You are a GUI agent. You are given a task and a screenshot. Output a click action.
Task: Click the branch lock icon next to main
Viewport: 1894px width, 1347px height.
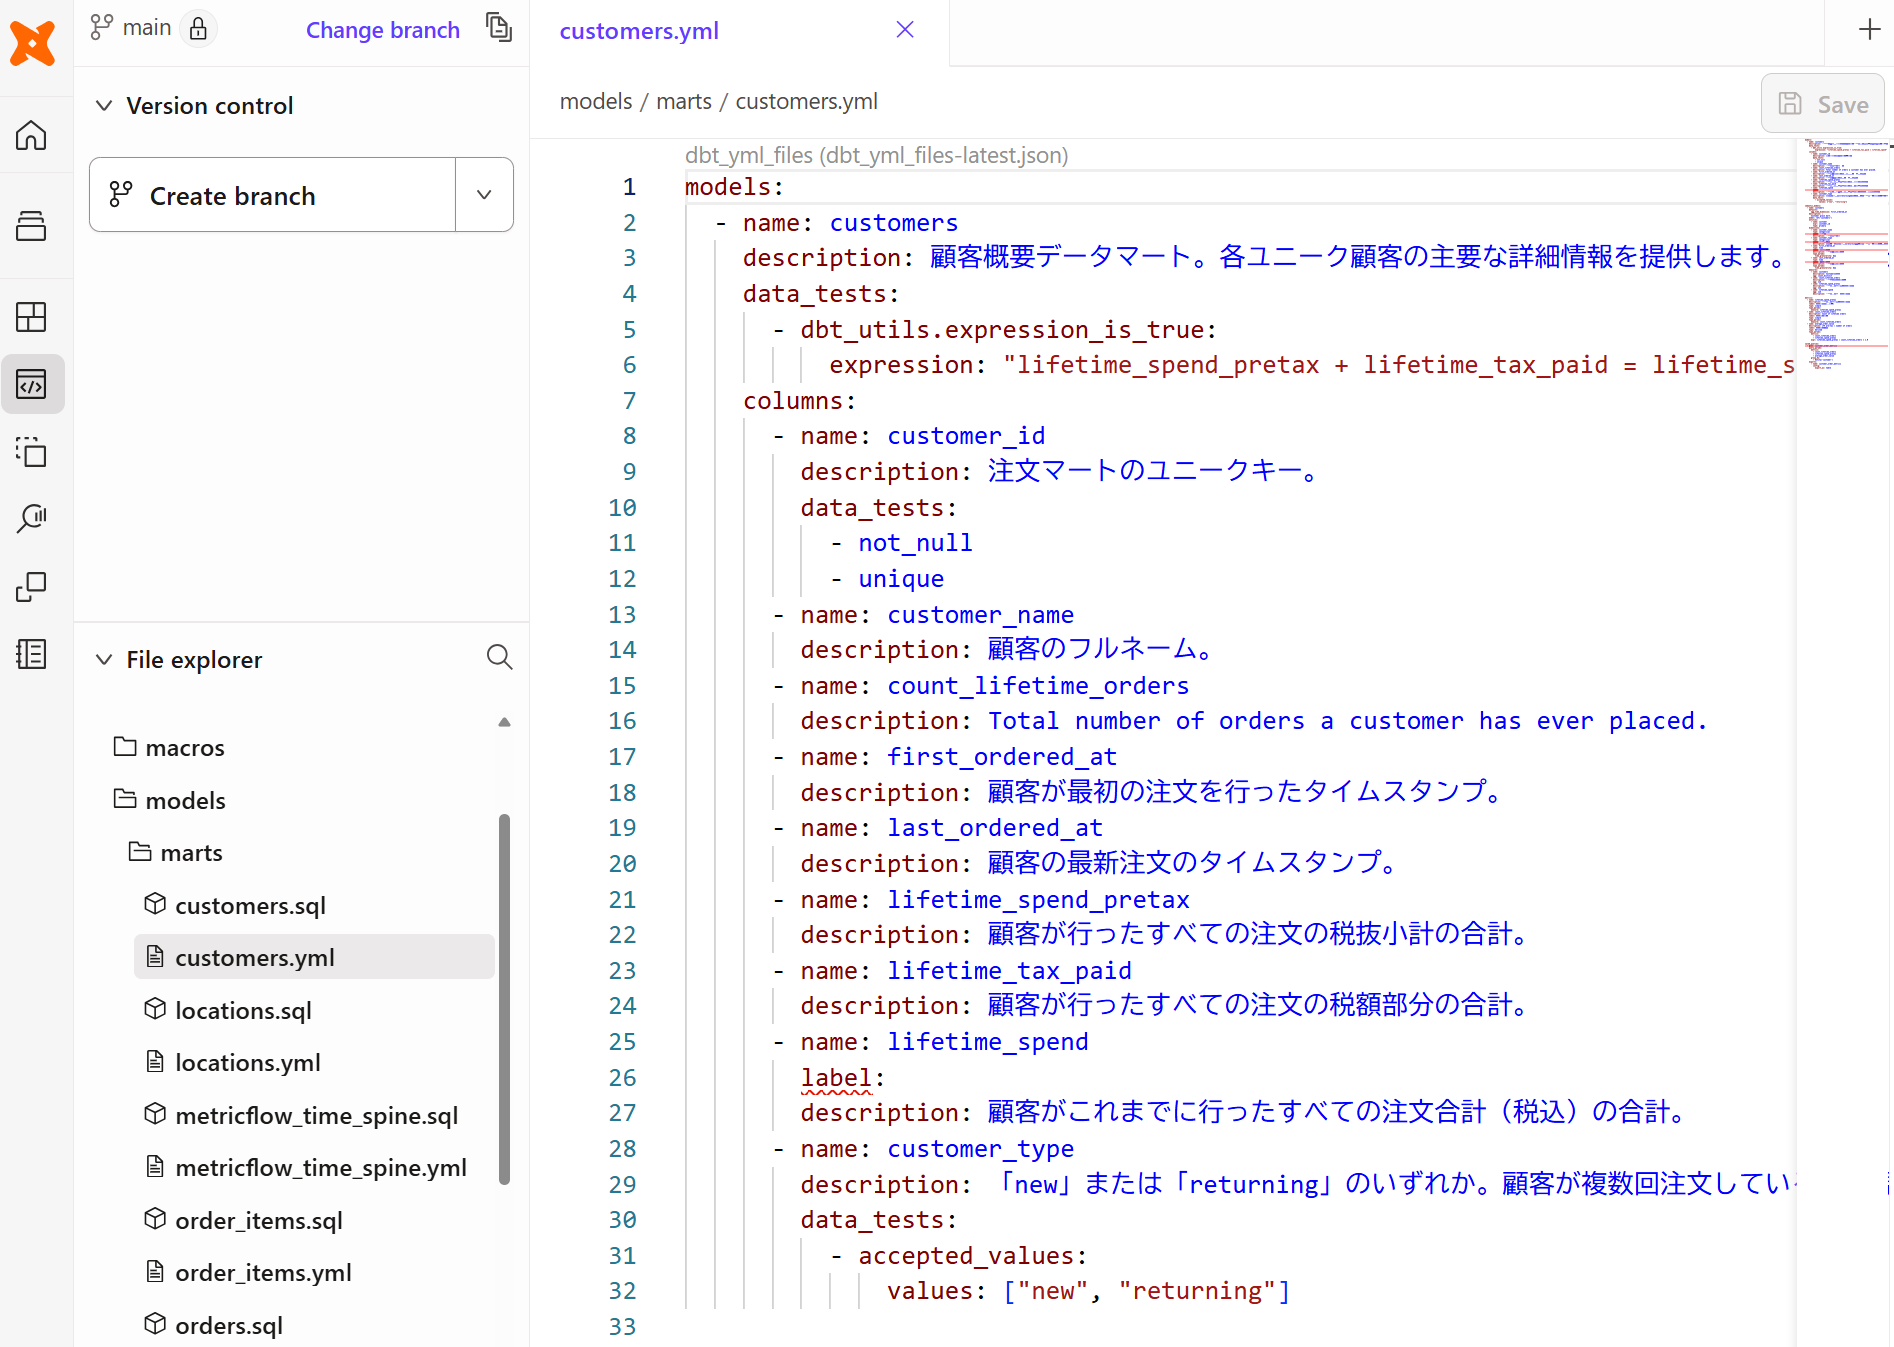pos(198,28)
